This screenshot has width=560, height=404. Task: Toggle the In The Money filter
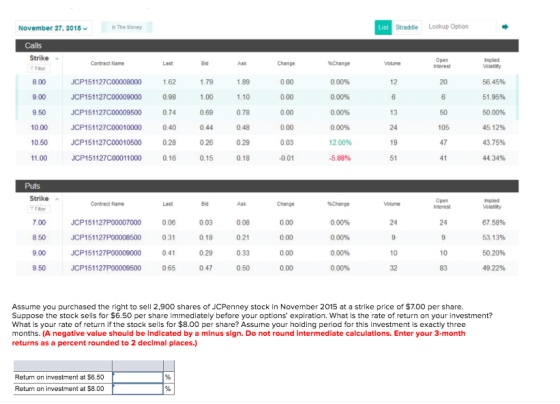click(127, 27)
